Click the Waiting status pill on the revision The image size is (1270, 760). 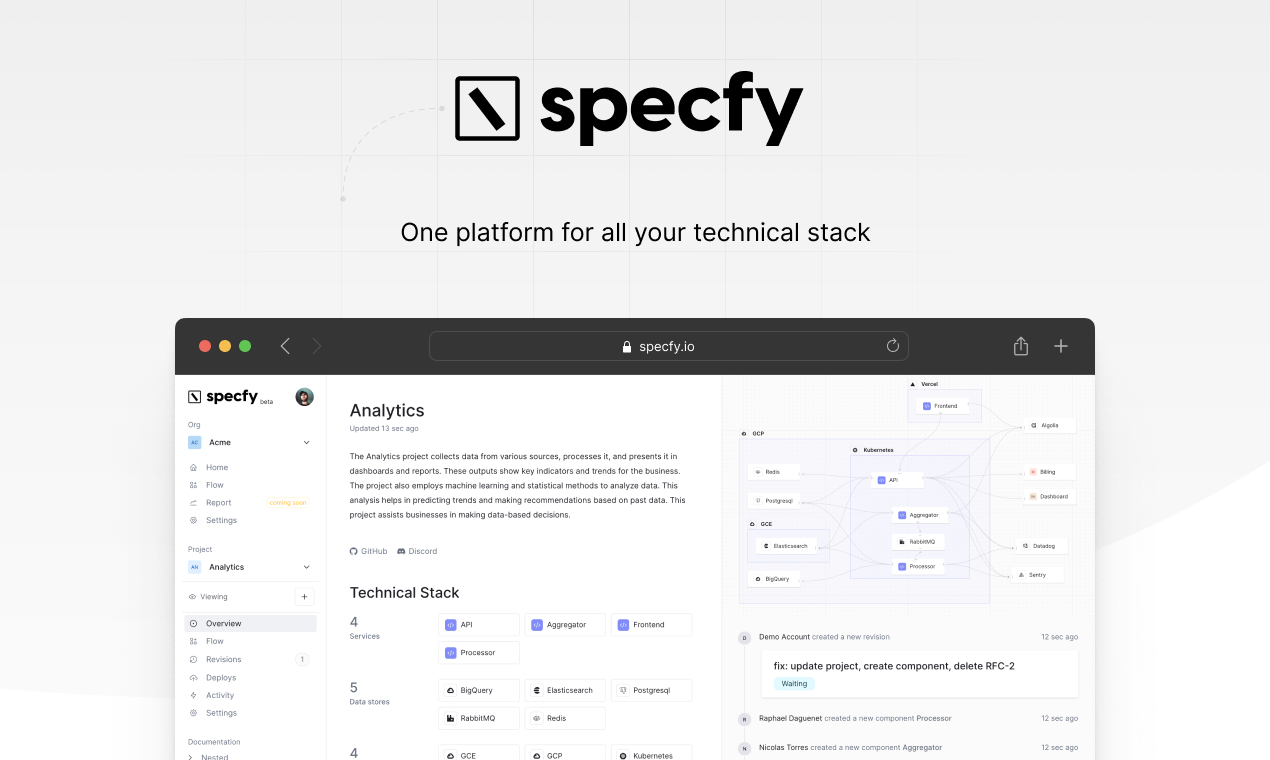[793, 683]
